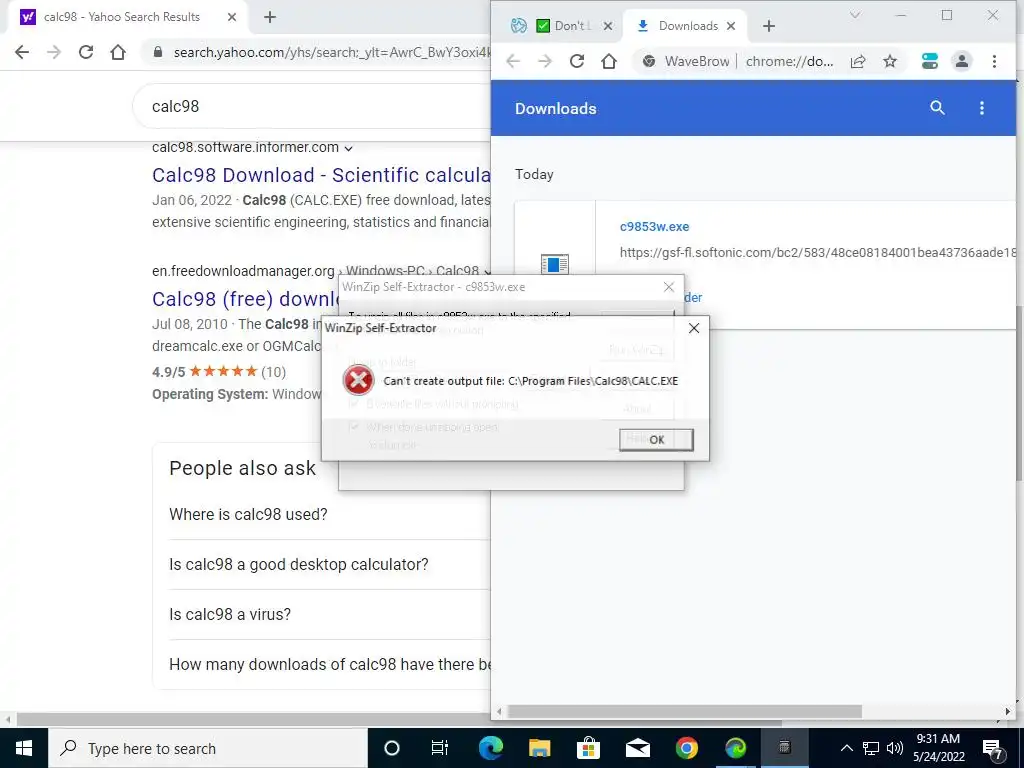
Task: Click Downloads page horizontal scrollbar
Action: coord(684,711)
